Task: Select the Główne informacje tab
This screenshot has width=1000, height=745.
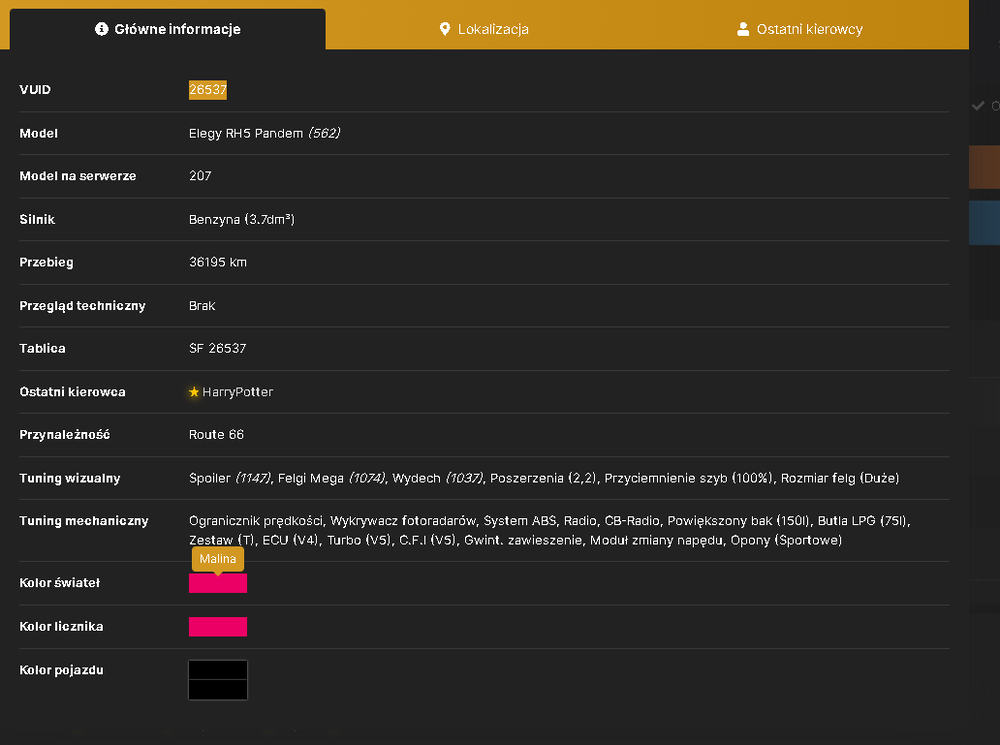Action: pyautogui.click(x=168, y=29)
